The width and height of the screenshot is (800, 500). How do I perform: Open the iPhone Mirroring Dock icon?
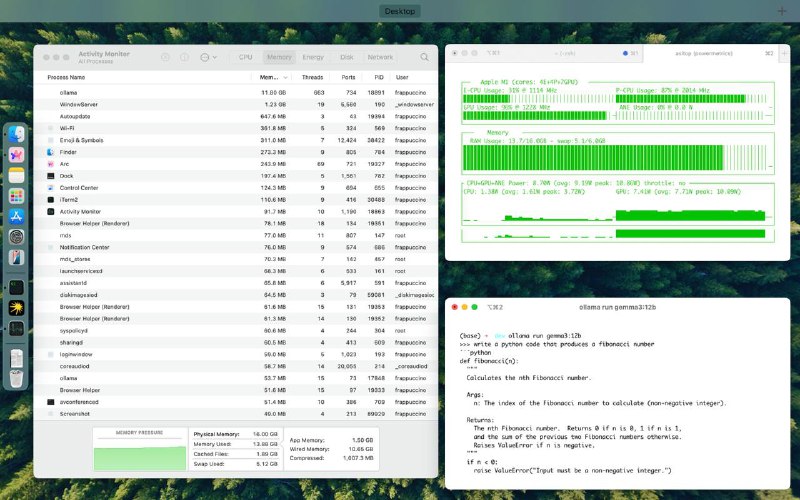click(x=16, y=257)
